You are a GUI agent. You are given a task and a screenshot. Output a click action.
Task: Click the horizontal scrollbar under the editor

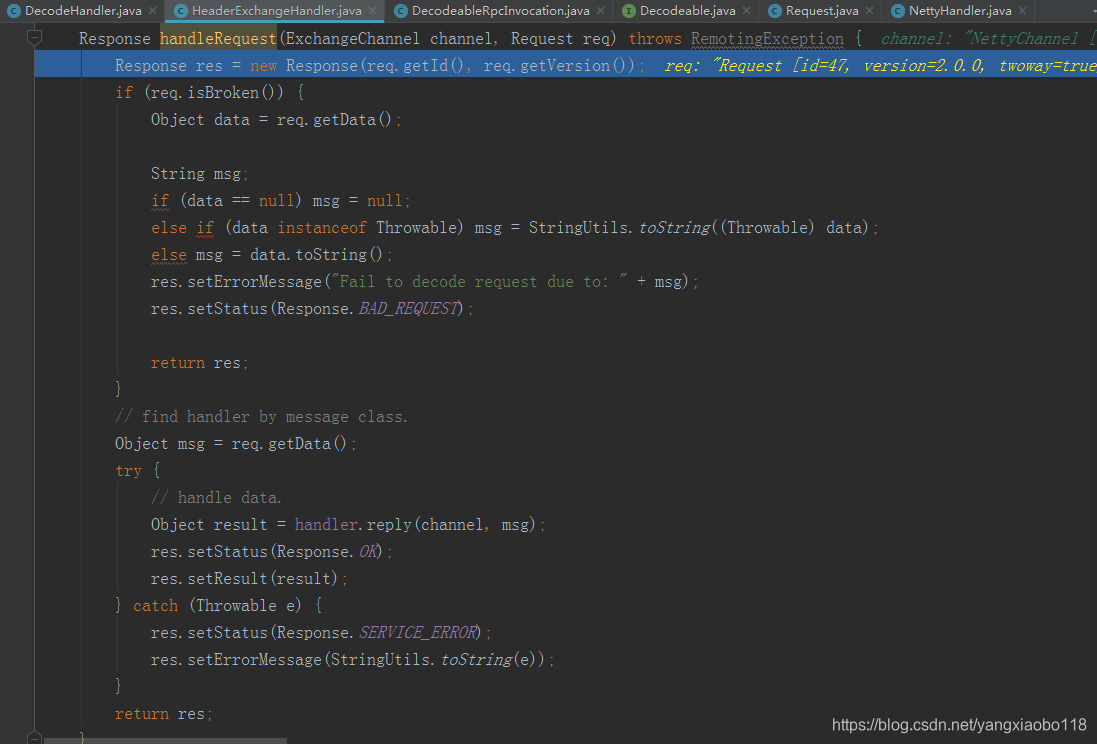tap(165, 741)
